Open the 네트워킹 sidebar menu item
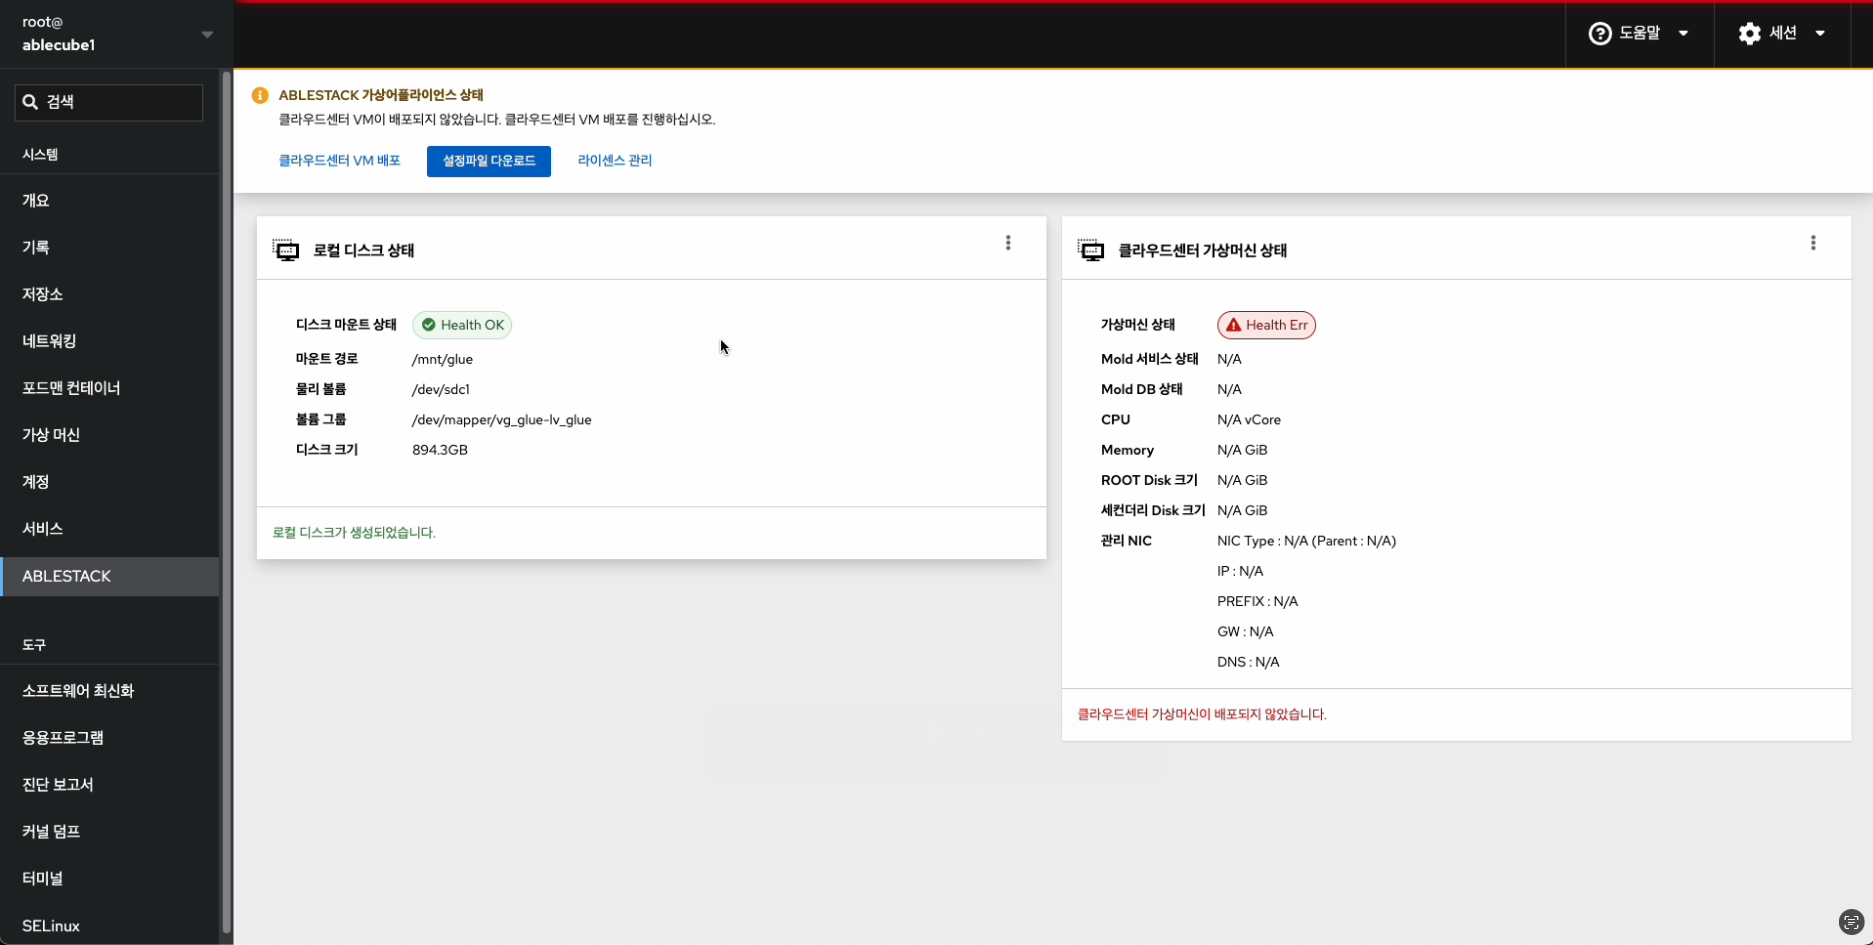This screenshot has height=945, width=1873. click(50, 341)
